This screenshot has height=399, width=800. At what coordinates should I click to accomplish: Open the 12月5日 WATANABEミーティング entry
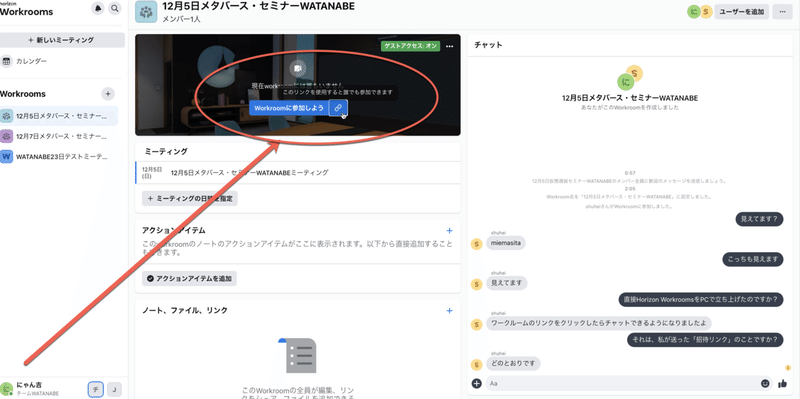click(x=298, y=172)
